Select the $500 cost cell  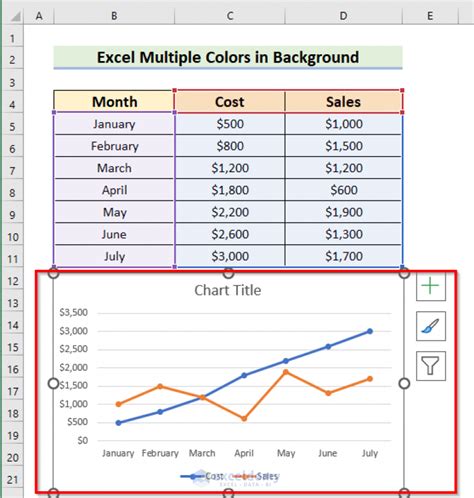pos(230,124)
